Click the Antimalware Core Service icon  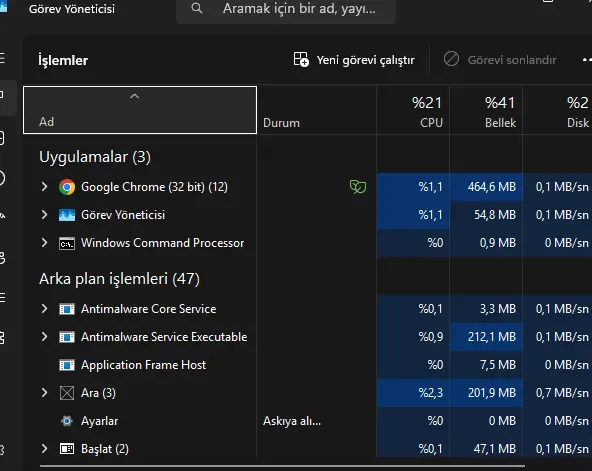tap(67, 309)
